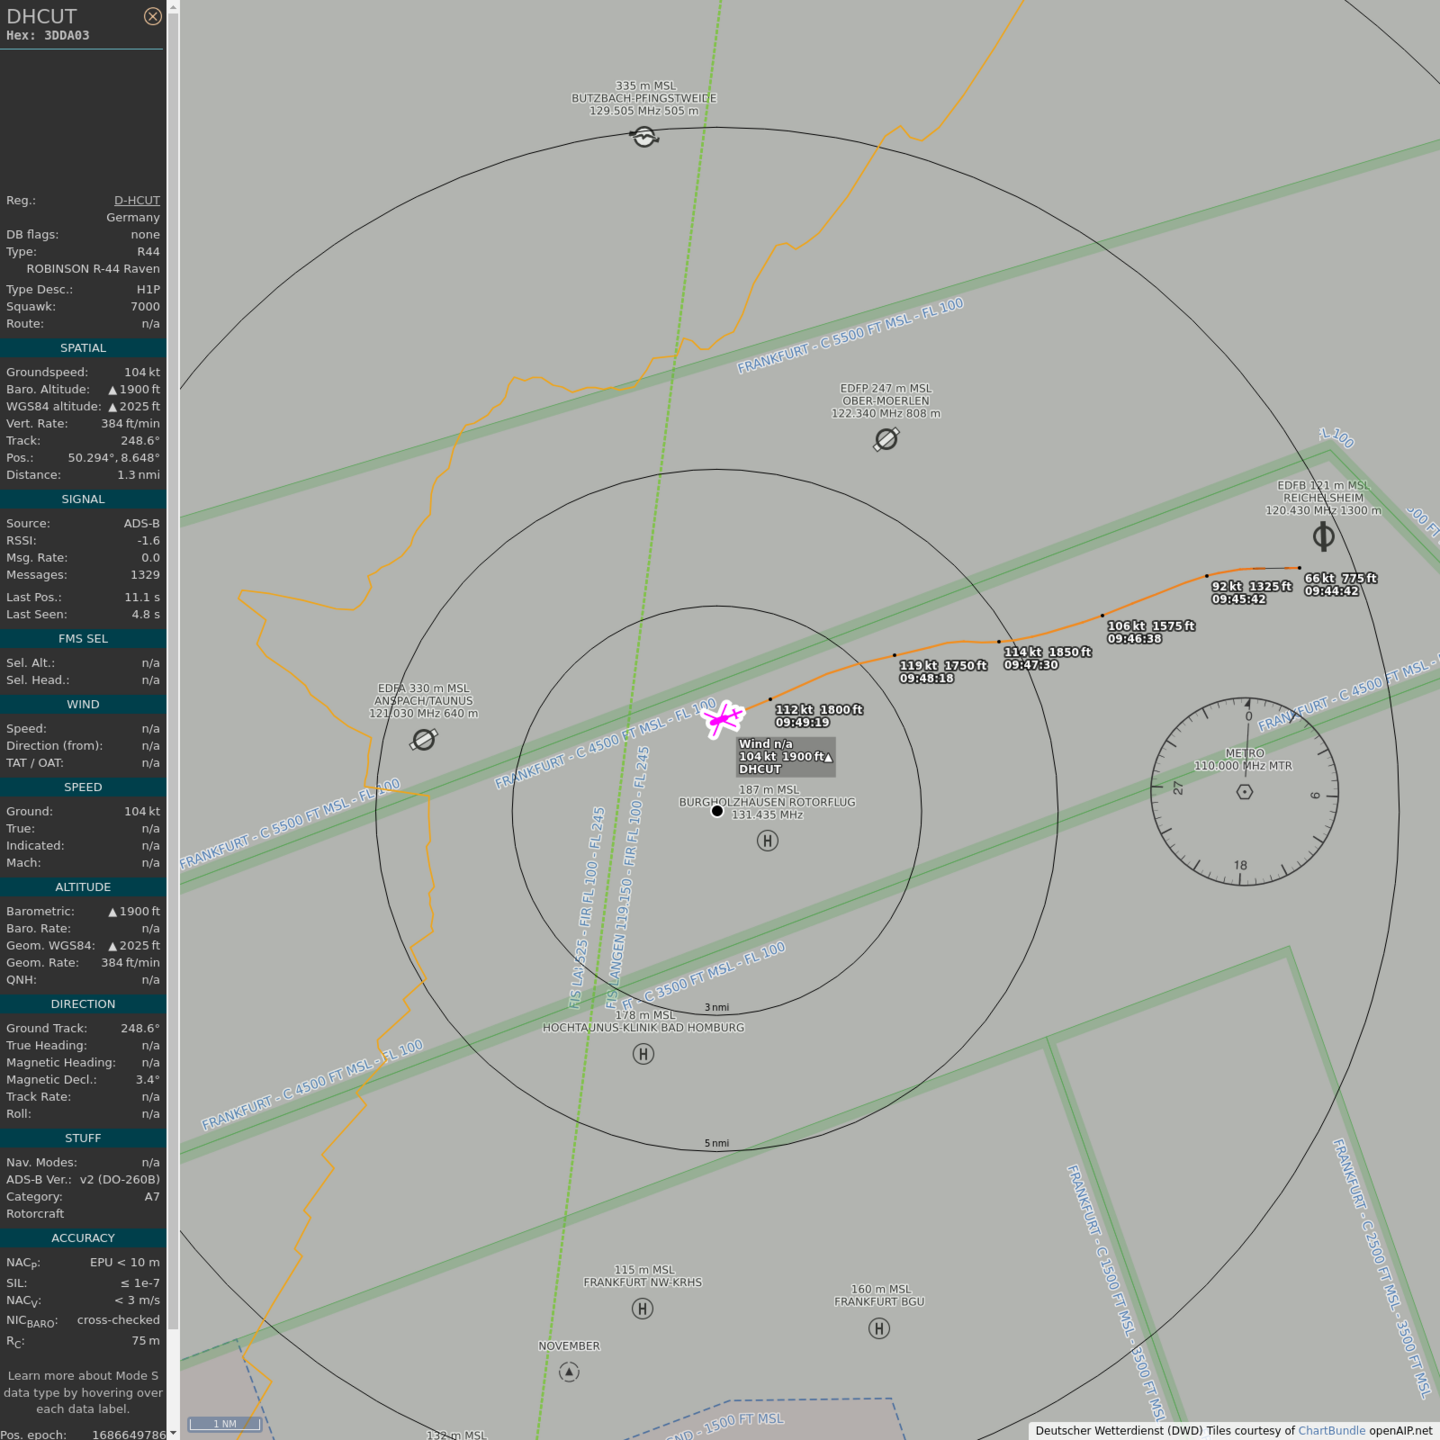Viewport: 1440px width, 1440px height.
Task: Click the receiver location black dot
Action: 717,811
